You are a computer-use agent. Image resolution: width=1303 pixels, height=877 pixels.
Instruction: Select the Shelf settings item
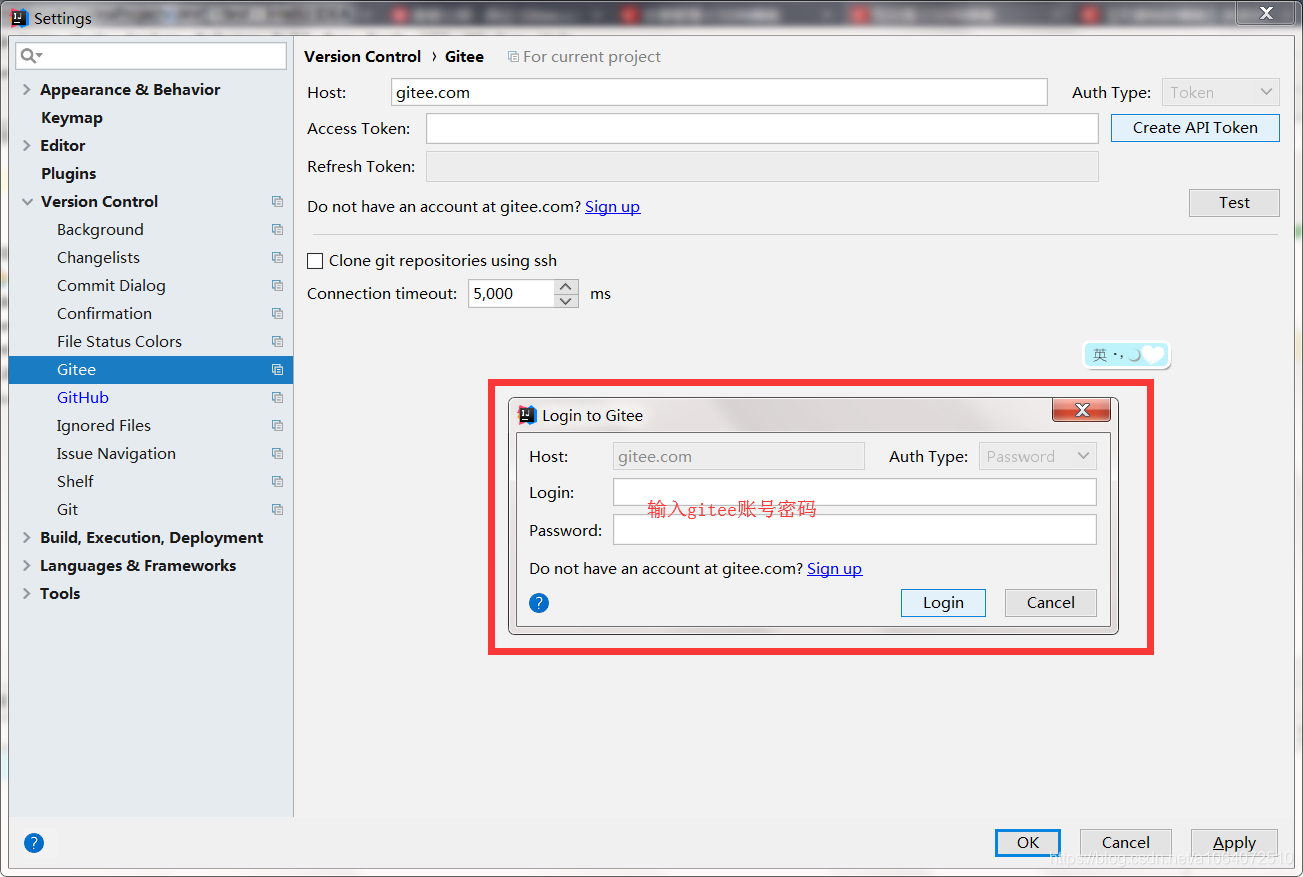click(x=75, y=481)
